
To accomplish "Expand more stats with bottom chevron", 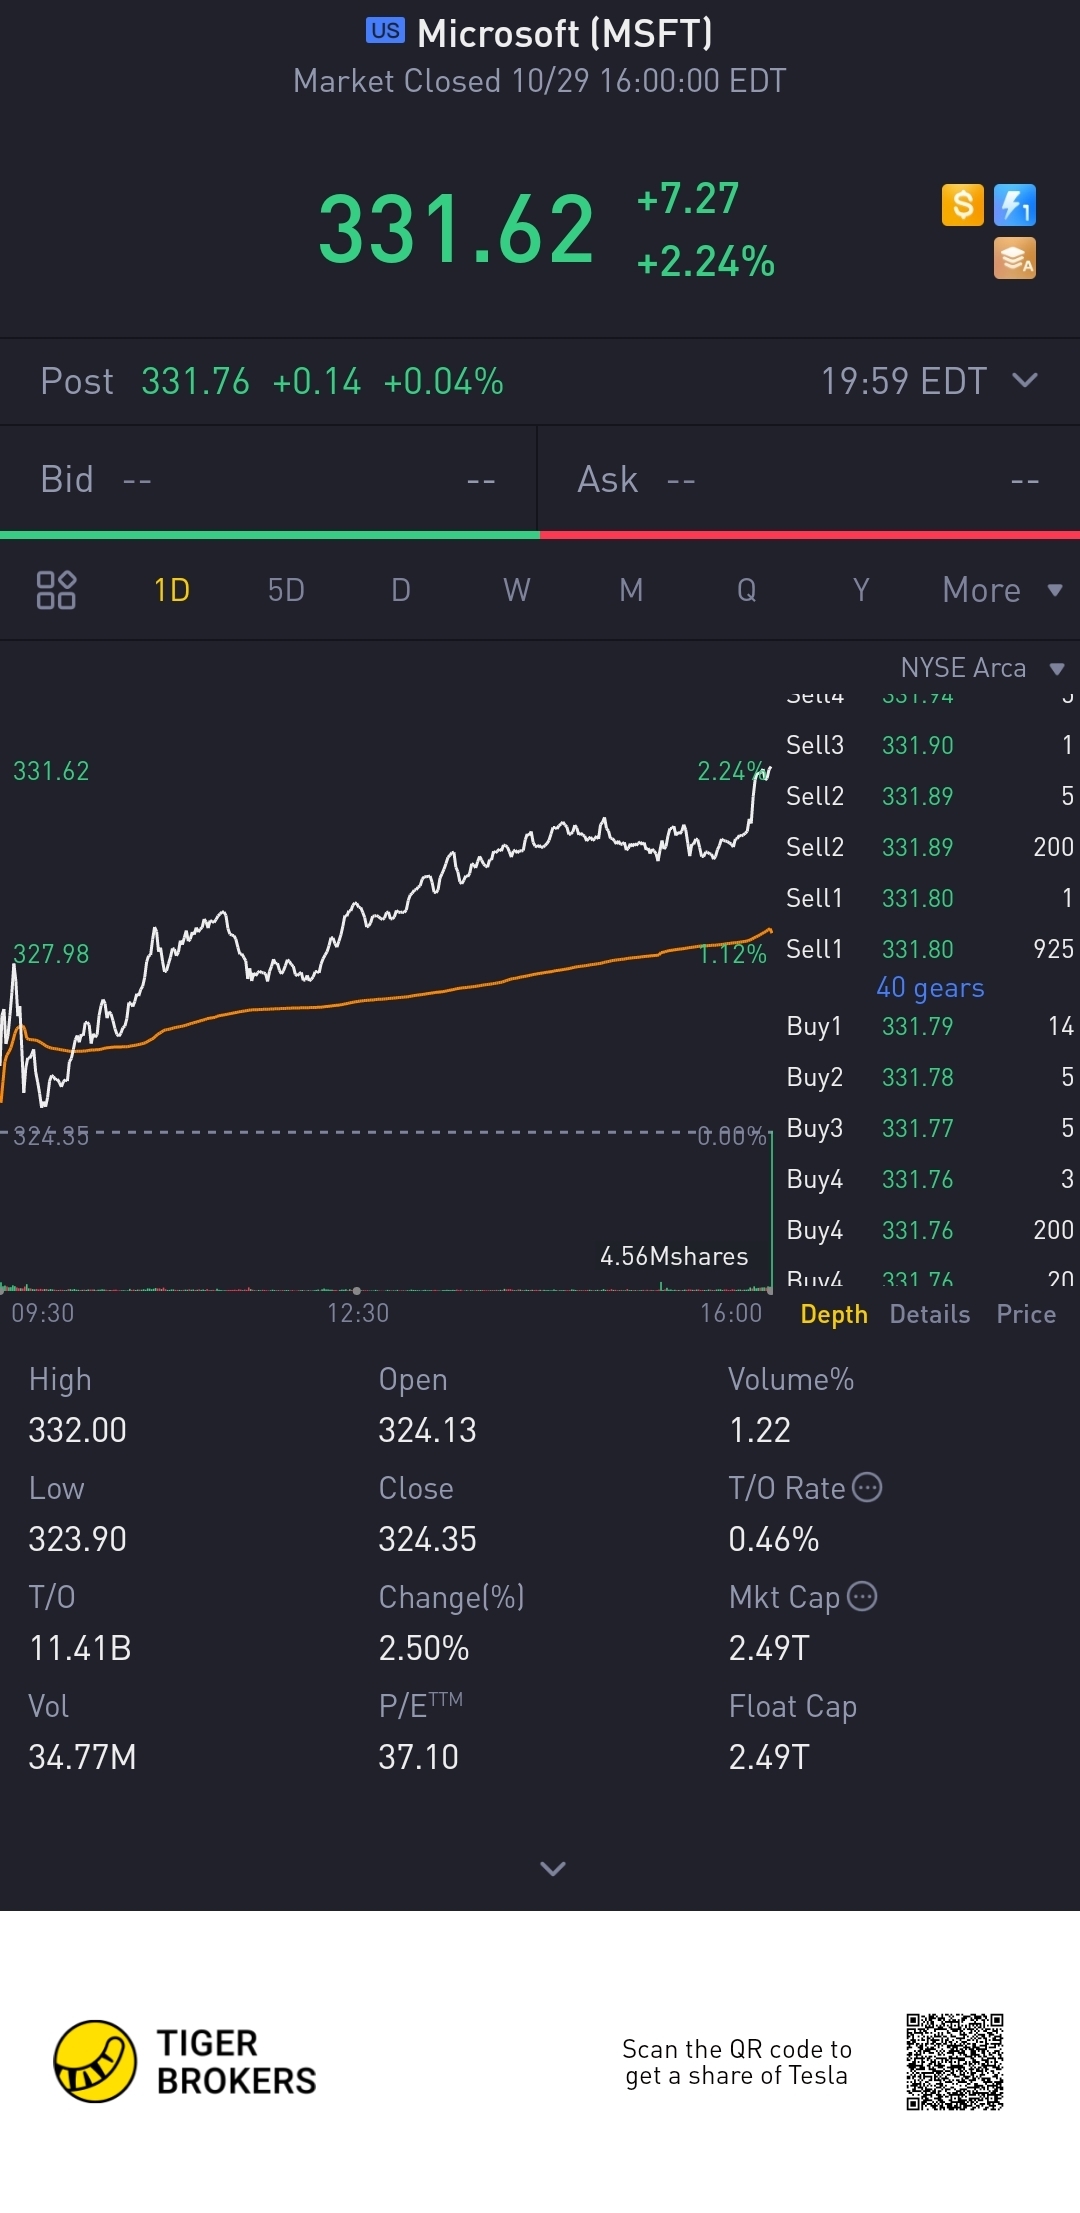I will pos(552,1868).
